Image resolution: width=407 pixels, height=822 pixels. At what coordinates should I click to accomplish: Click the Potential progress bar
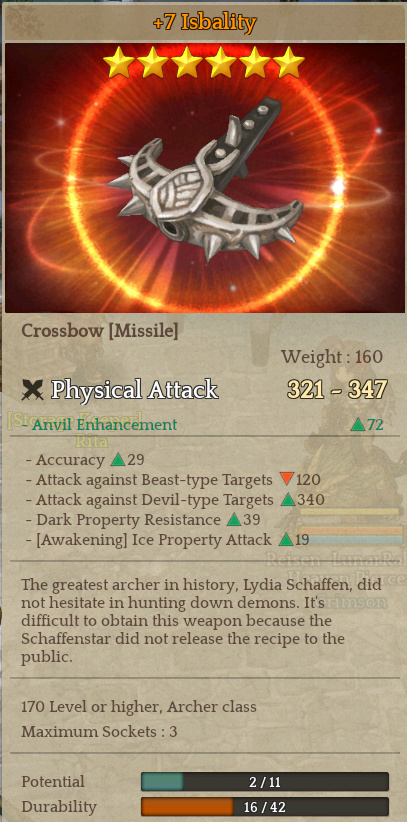pyautogui.click(x=265, y=782)
